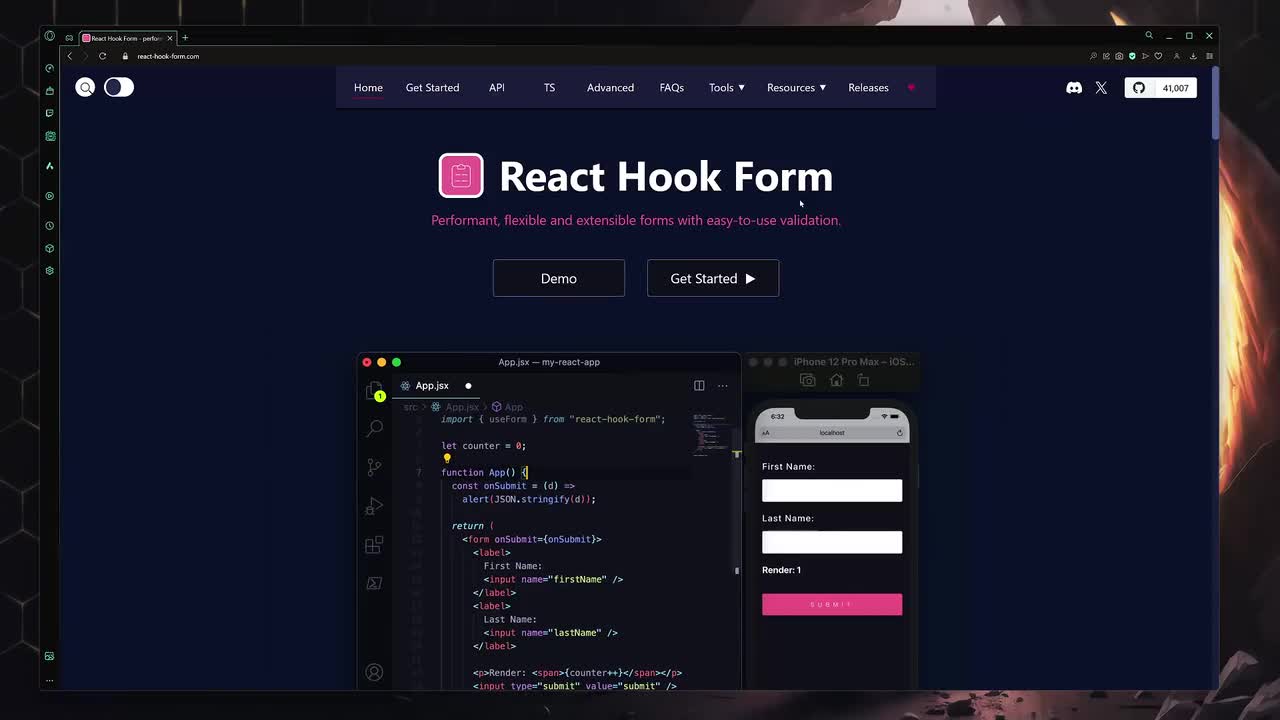Open the TS navigation item
This screenshot has width=1280, height=720.
coord(549,88)
